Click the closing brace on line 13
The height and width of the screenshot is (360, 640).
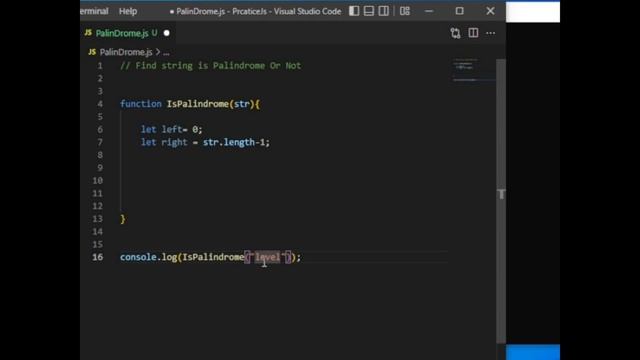pos(123,219)
